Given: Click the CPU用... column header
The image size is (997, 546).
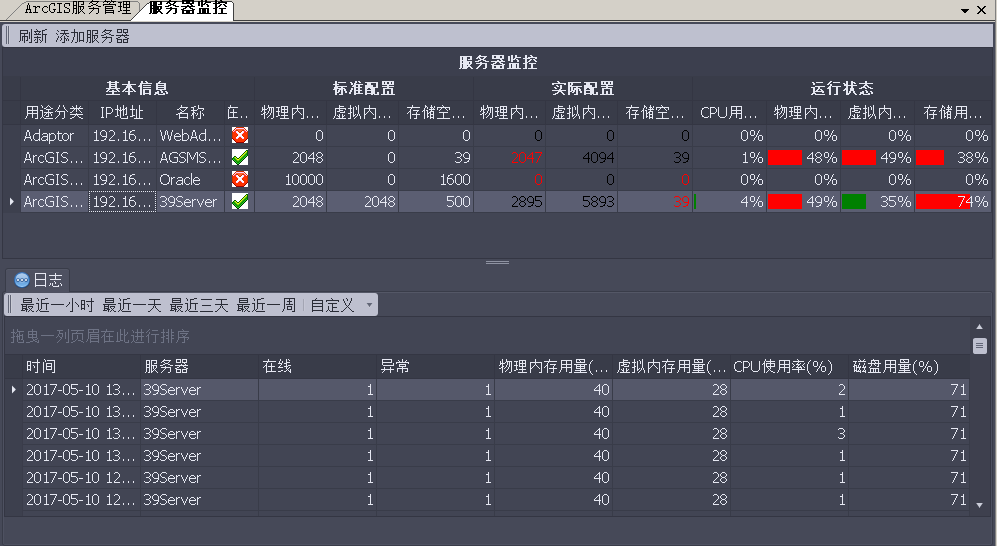Looking at the screenshot, I should pos(729,113).
